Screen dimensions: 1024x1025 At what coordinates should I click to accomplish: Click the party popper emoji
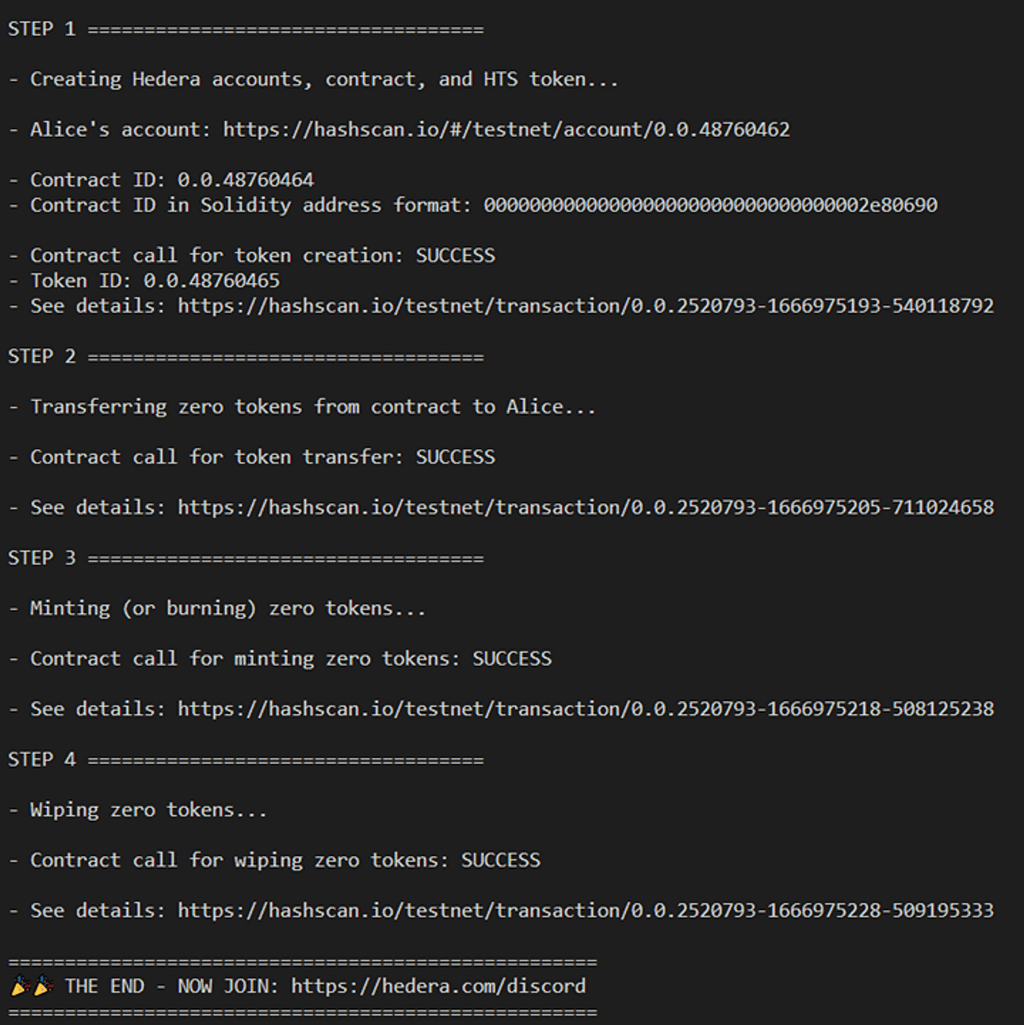pos(31,987)
